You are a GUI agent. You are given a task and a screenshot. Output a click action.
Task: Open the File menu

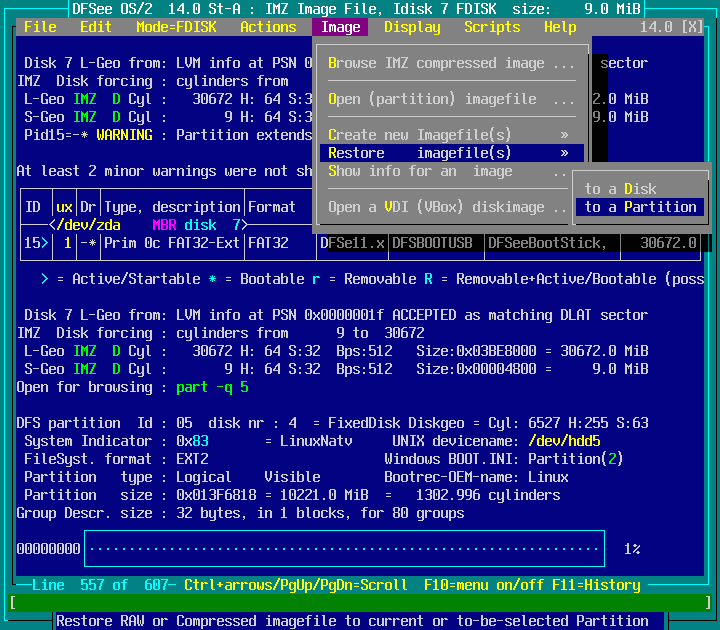coord(40,27)
